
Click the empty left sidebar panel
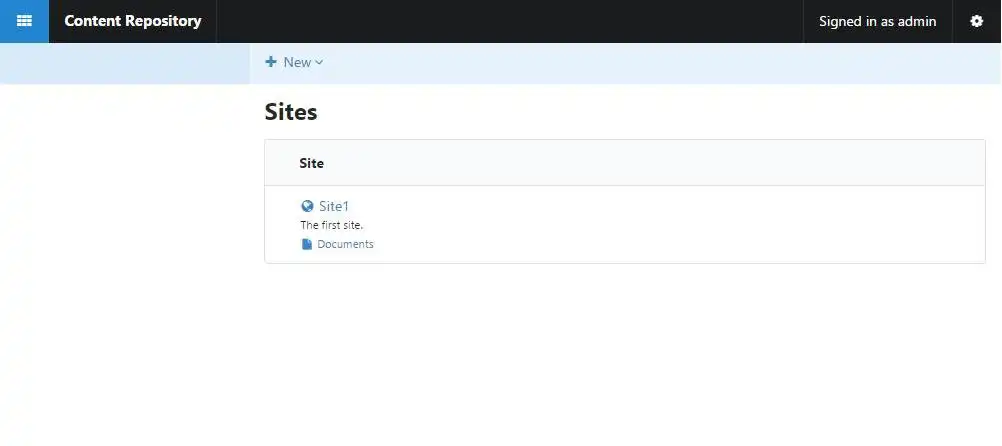(124, 250)
